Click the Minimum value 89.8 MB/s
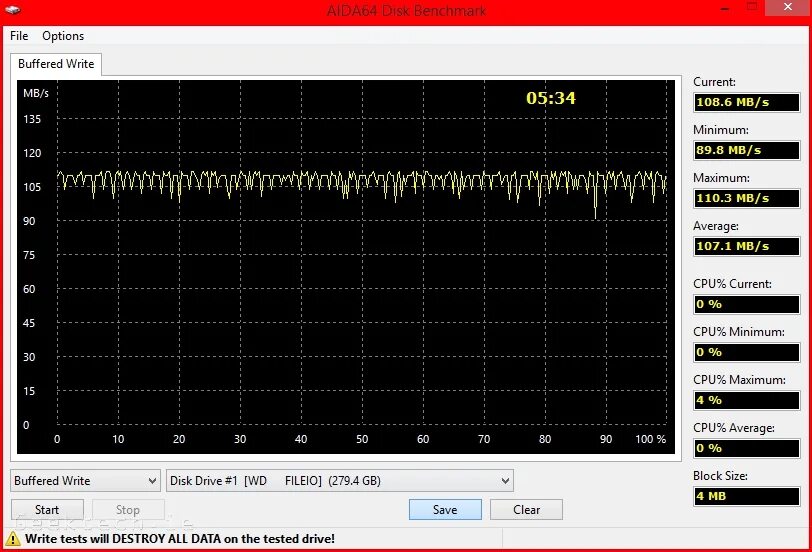Image resolution: width=812 pixels, height=552 pixels. [x=746, y=150]
